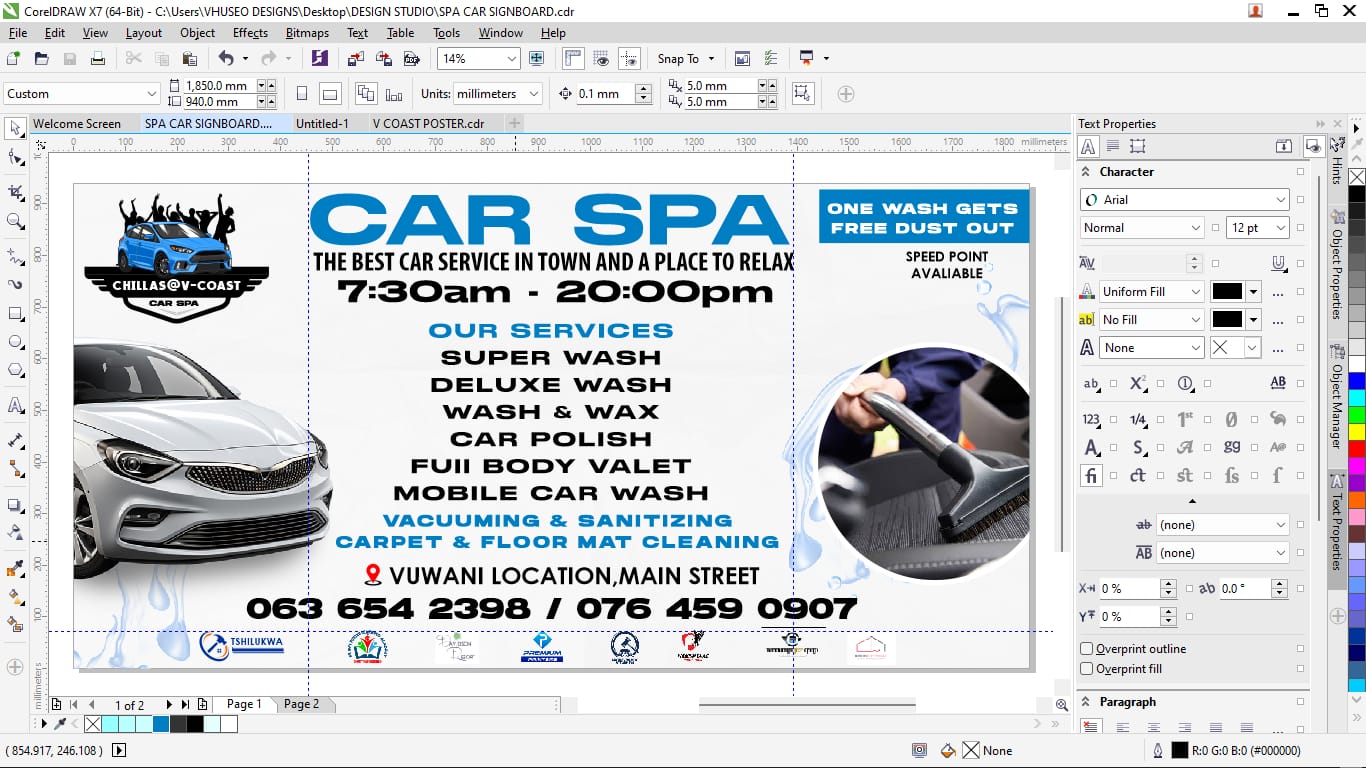Open the Custom page size dropdown
Screen dimensions: 1366x768
coord(152,94)
